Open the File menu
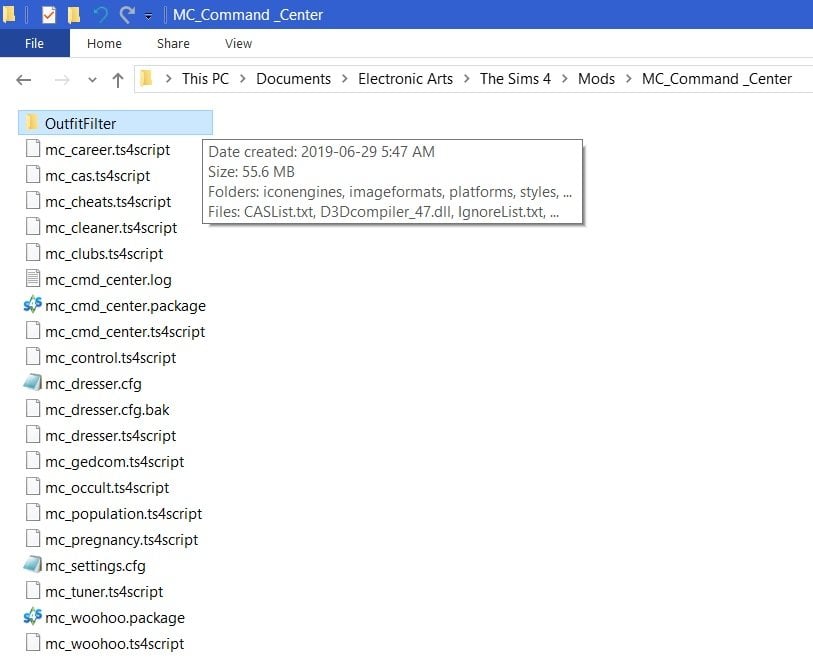The width and height of the screenshot is (813, 665). click(x=35, y=44)
